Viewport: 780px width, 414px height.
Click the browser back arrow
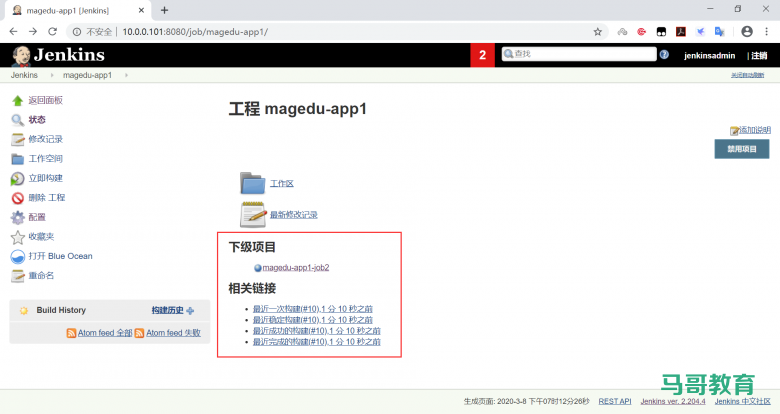pyautogui.click(x=13, y=31)
